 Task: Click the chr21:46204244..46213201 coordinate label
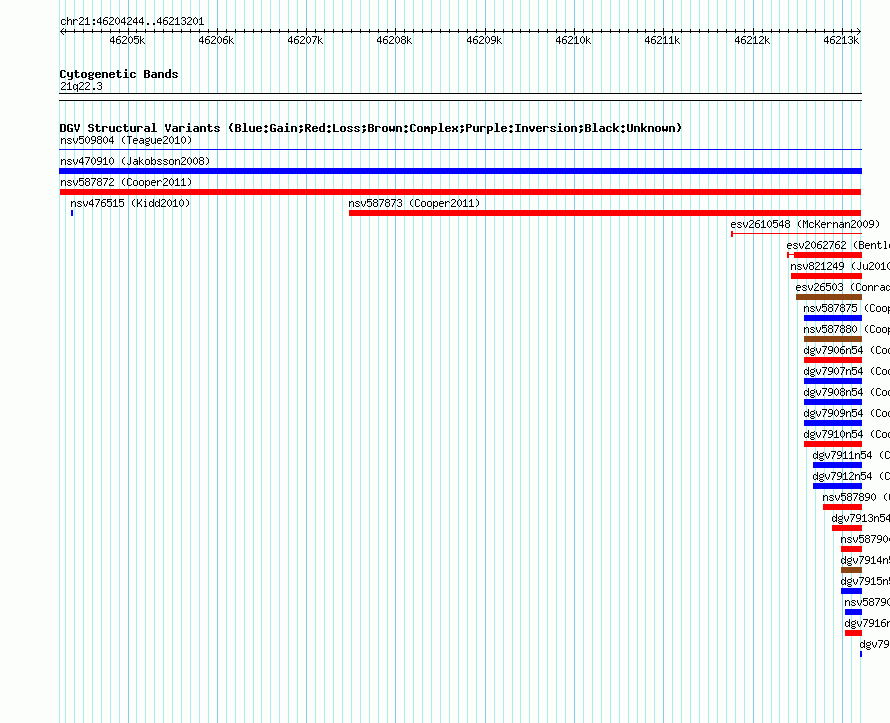click(x=132, y=22)
